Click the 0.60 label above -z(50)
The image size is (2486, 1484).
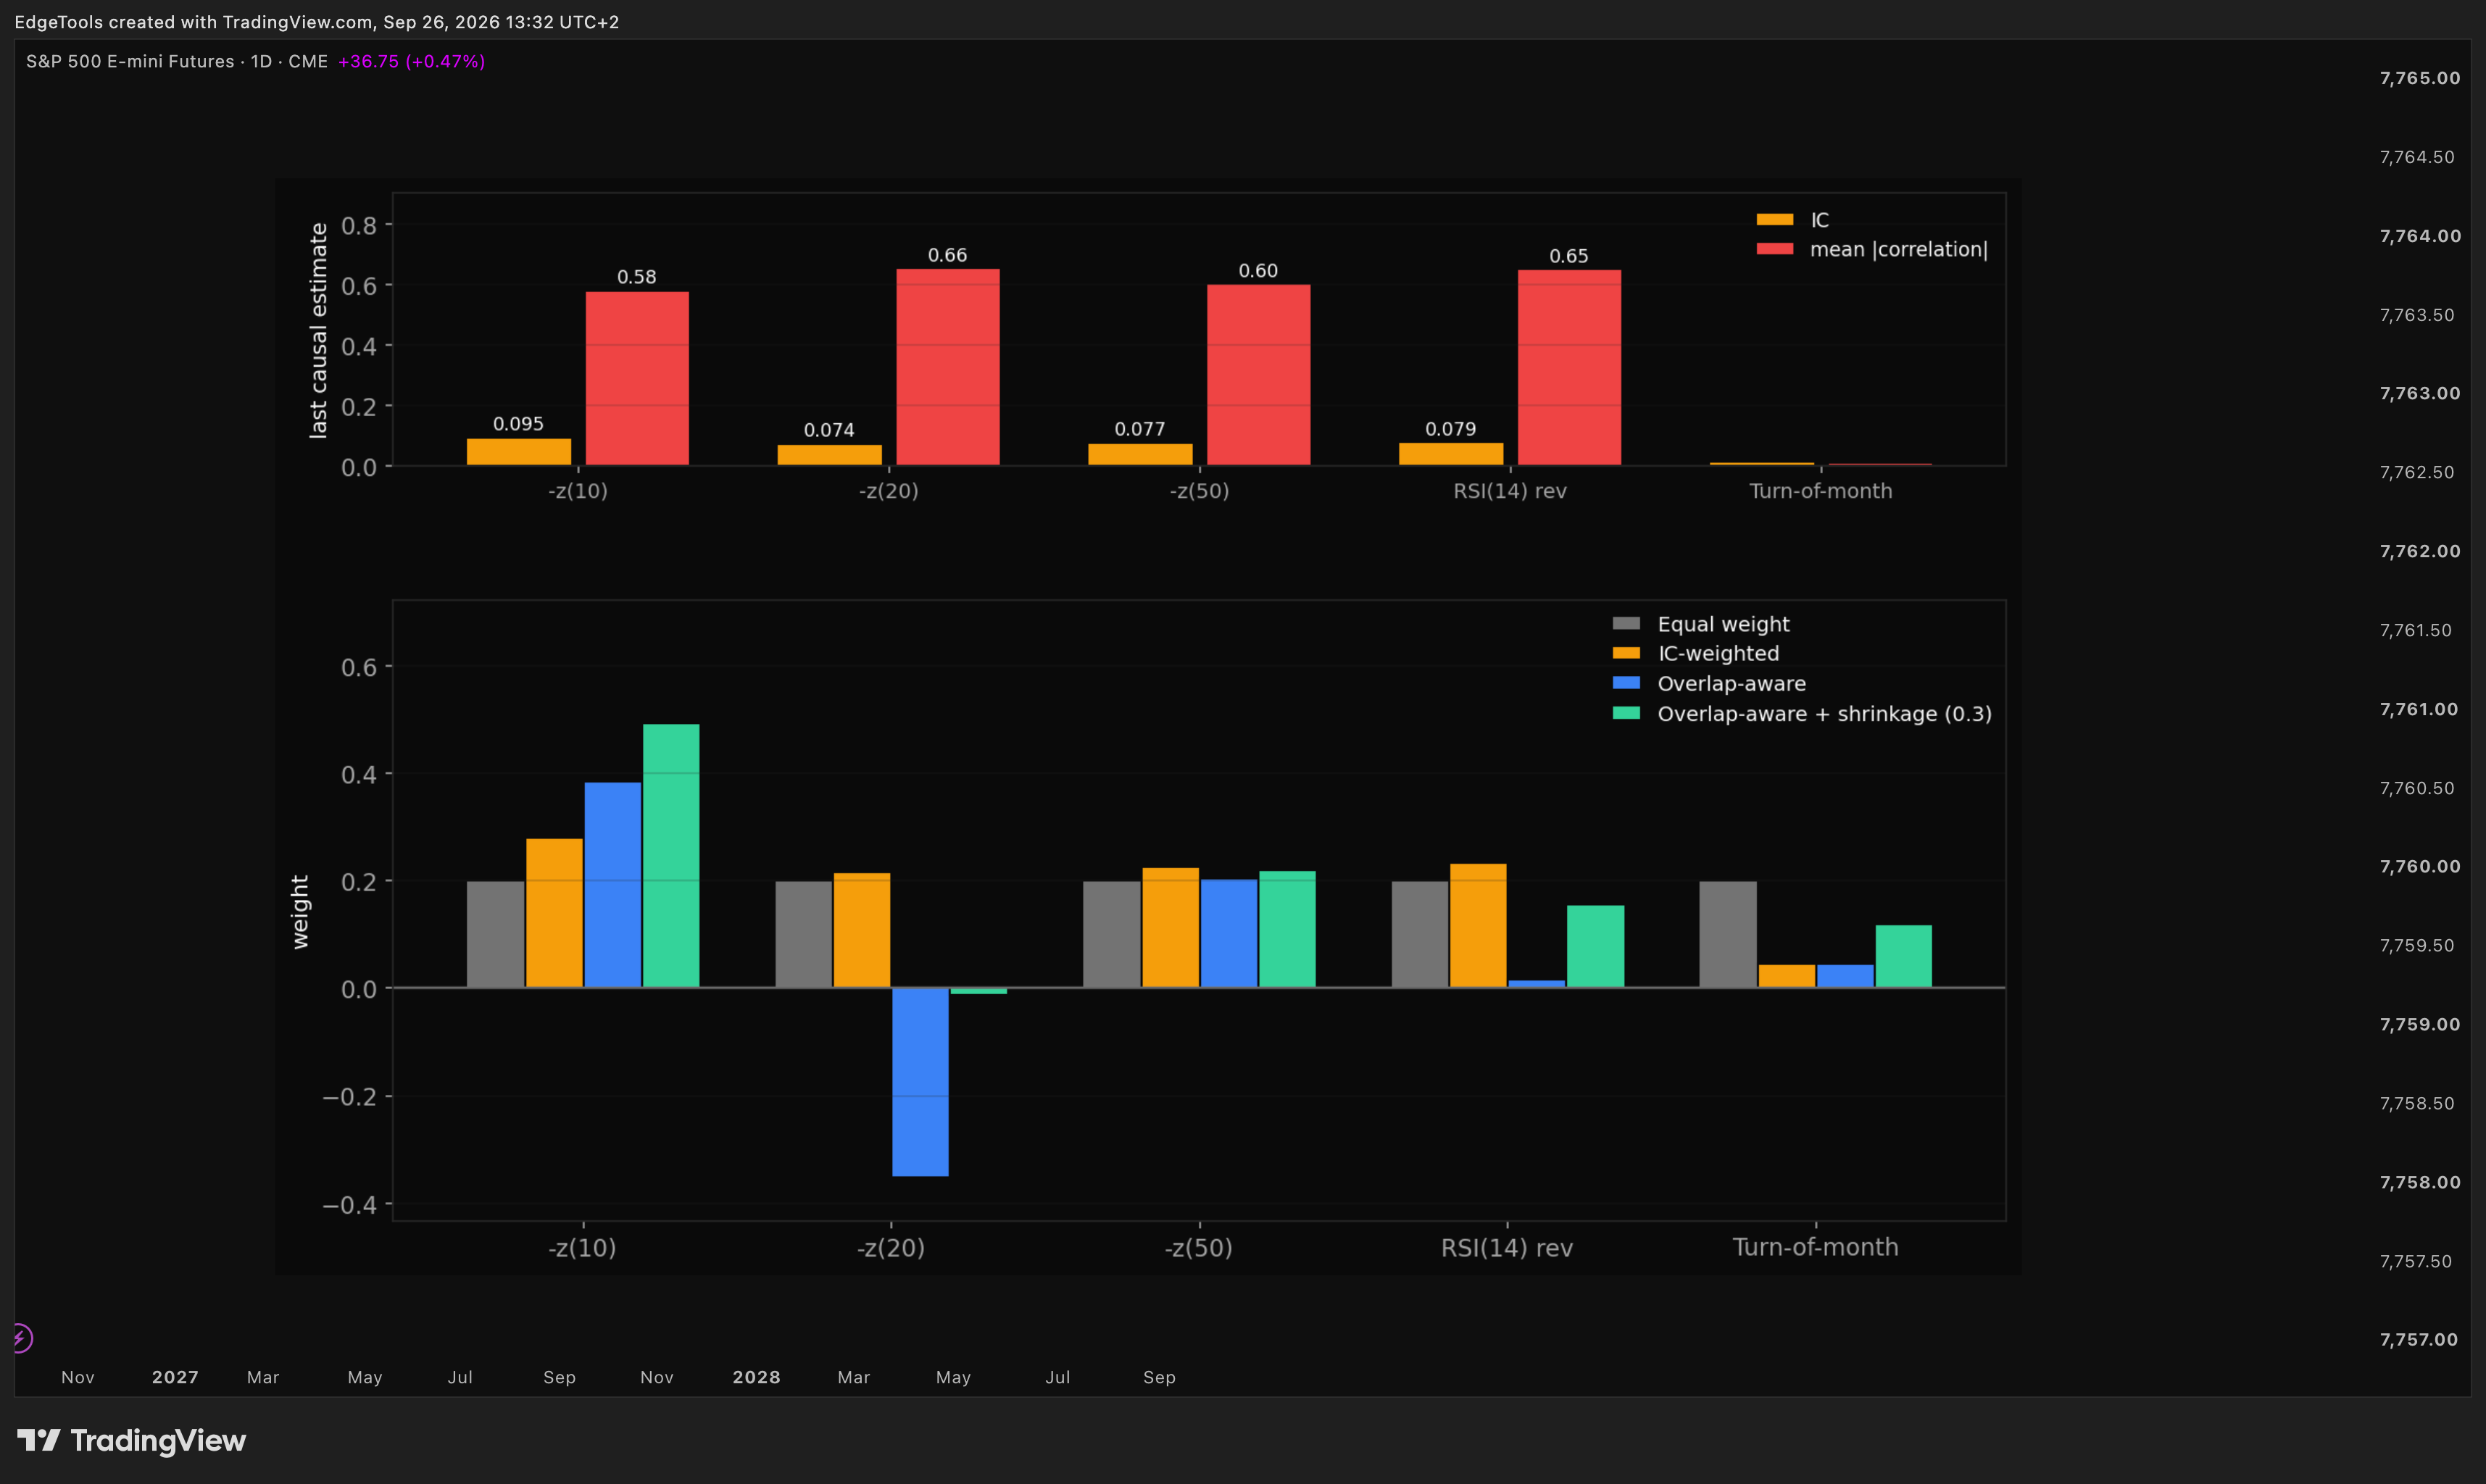coord(1258,271)
